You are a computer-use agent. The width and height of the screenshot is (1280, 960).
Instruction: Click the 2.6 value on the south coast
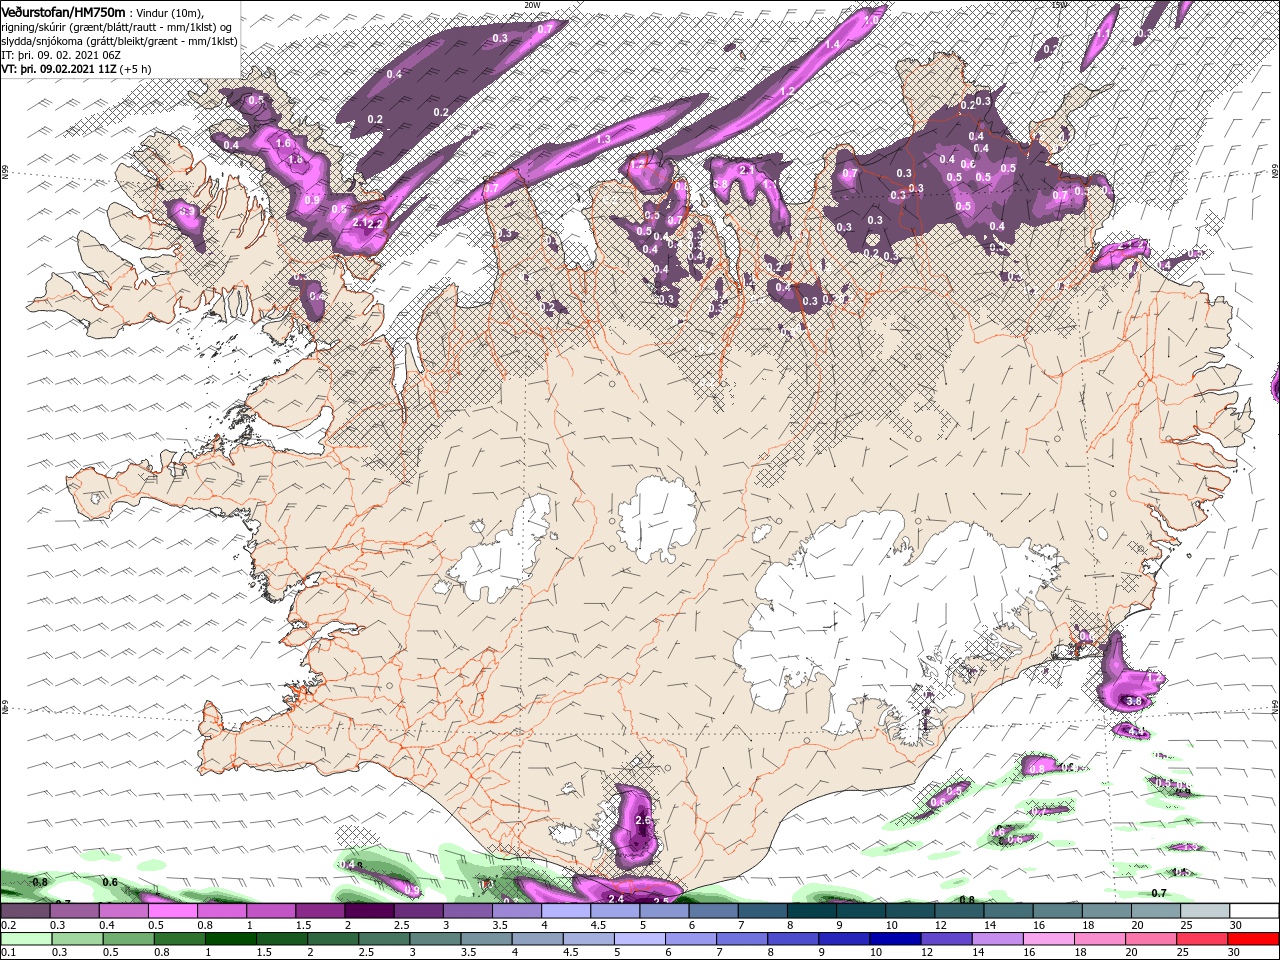pyautogui.click(x=643, y=821)
